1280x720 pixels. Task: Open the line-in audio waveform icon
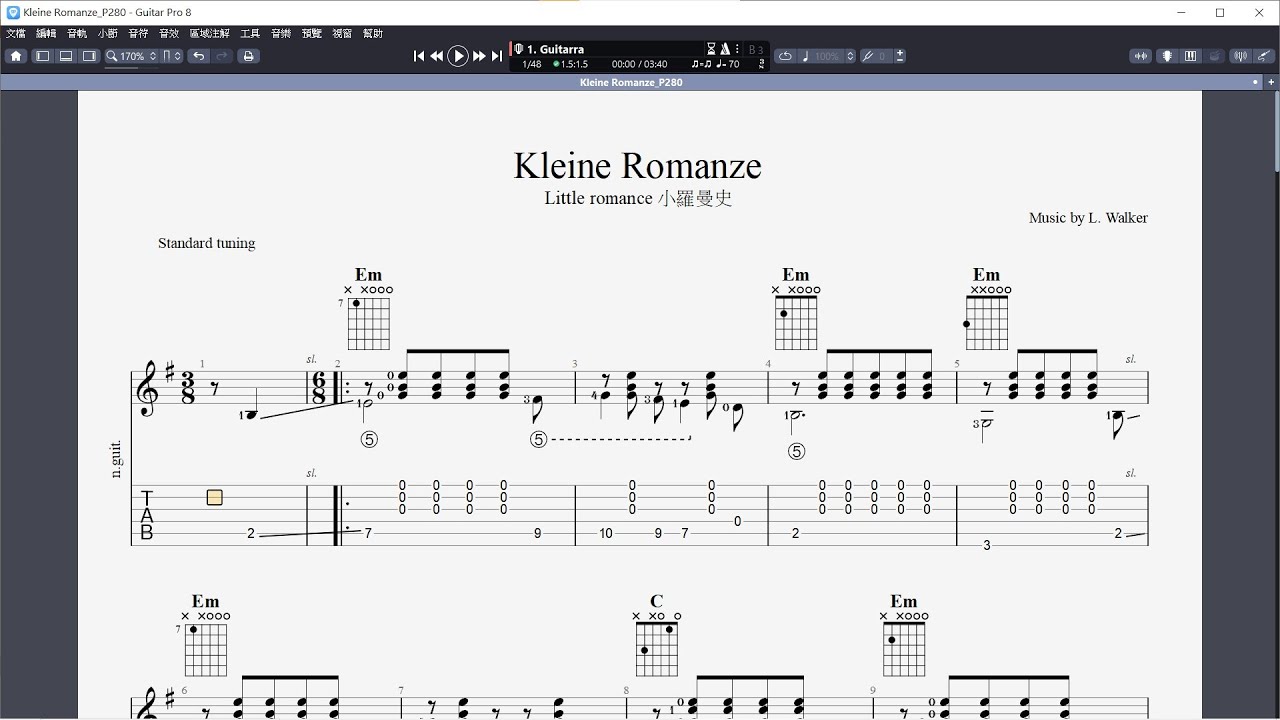1141,56
